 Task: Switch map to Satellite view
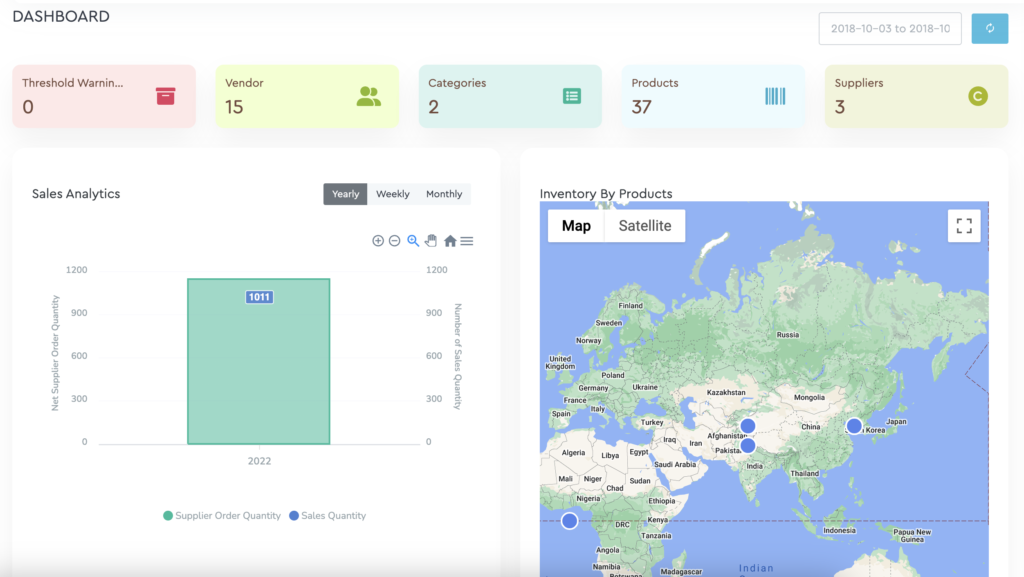click(x=645, y=226)
